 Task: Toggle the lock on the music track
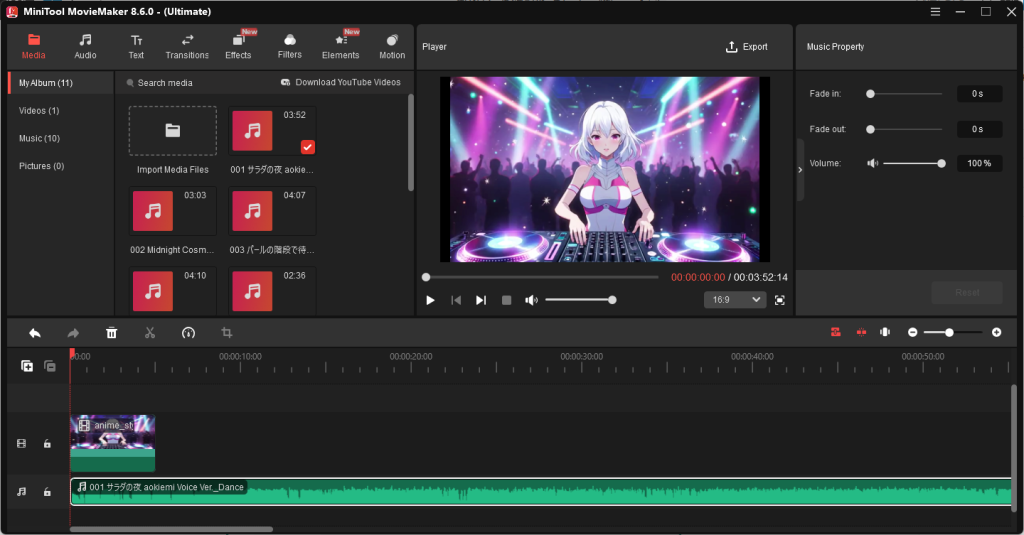pyautogui.click(x=47, y=492)
